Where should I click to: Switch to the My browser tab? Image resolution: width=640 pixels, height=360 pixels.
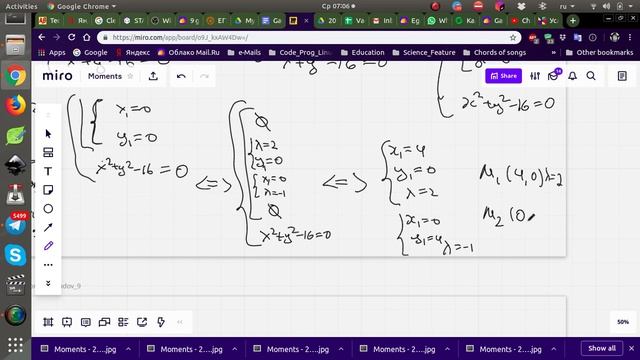click(244, 20)
